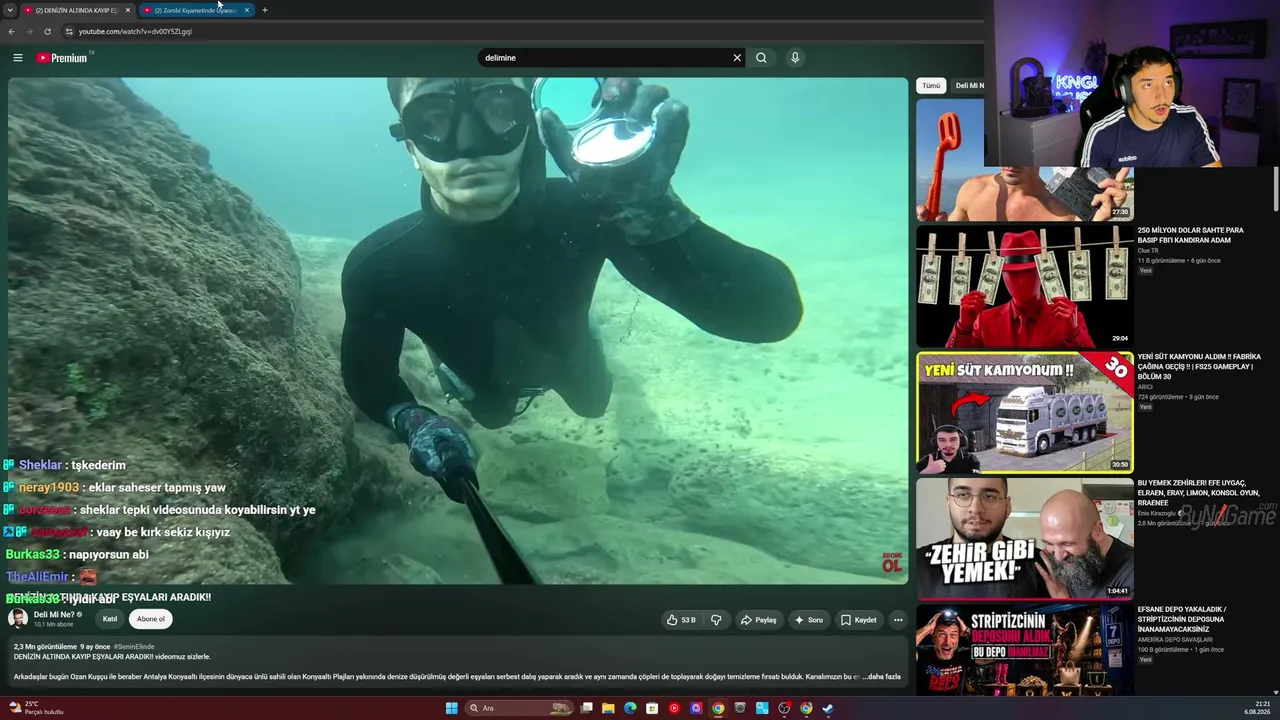1280x720 pixels.
Task: Switch to DENİZİN ALTINDA KAYIP tab
Action: click(x=76, y=10)
